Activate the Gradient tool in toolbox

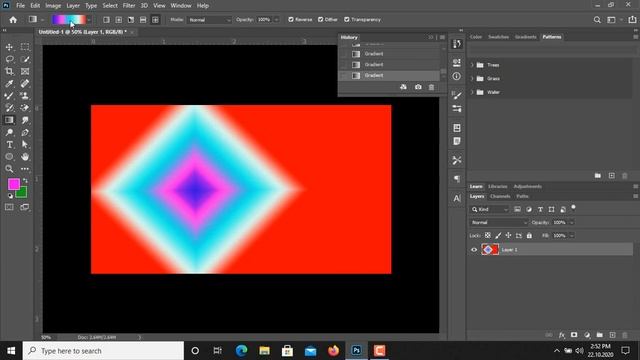pos(9,120)
